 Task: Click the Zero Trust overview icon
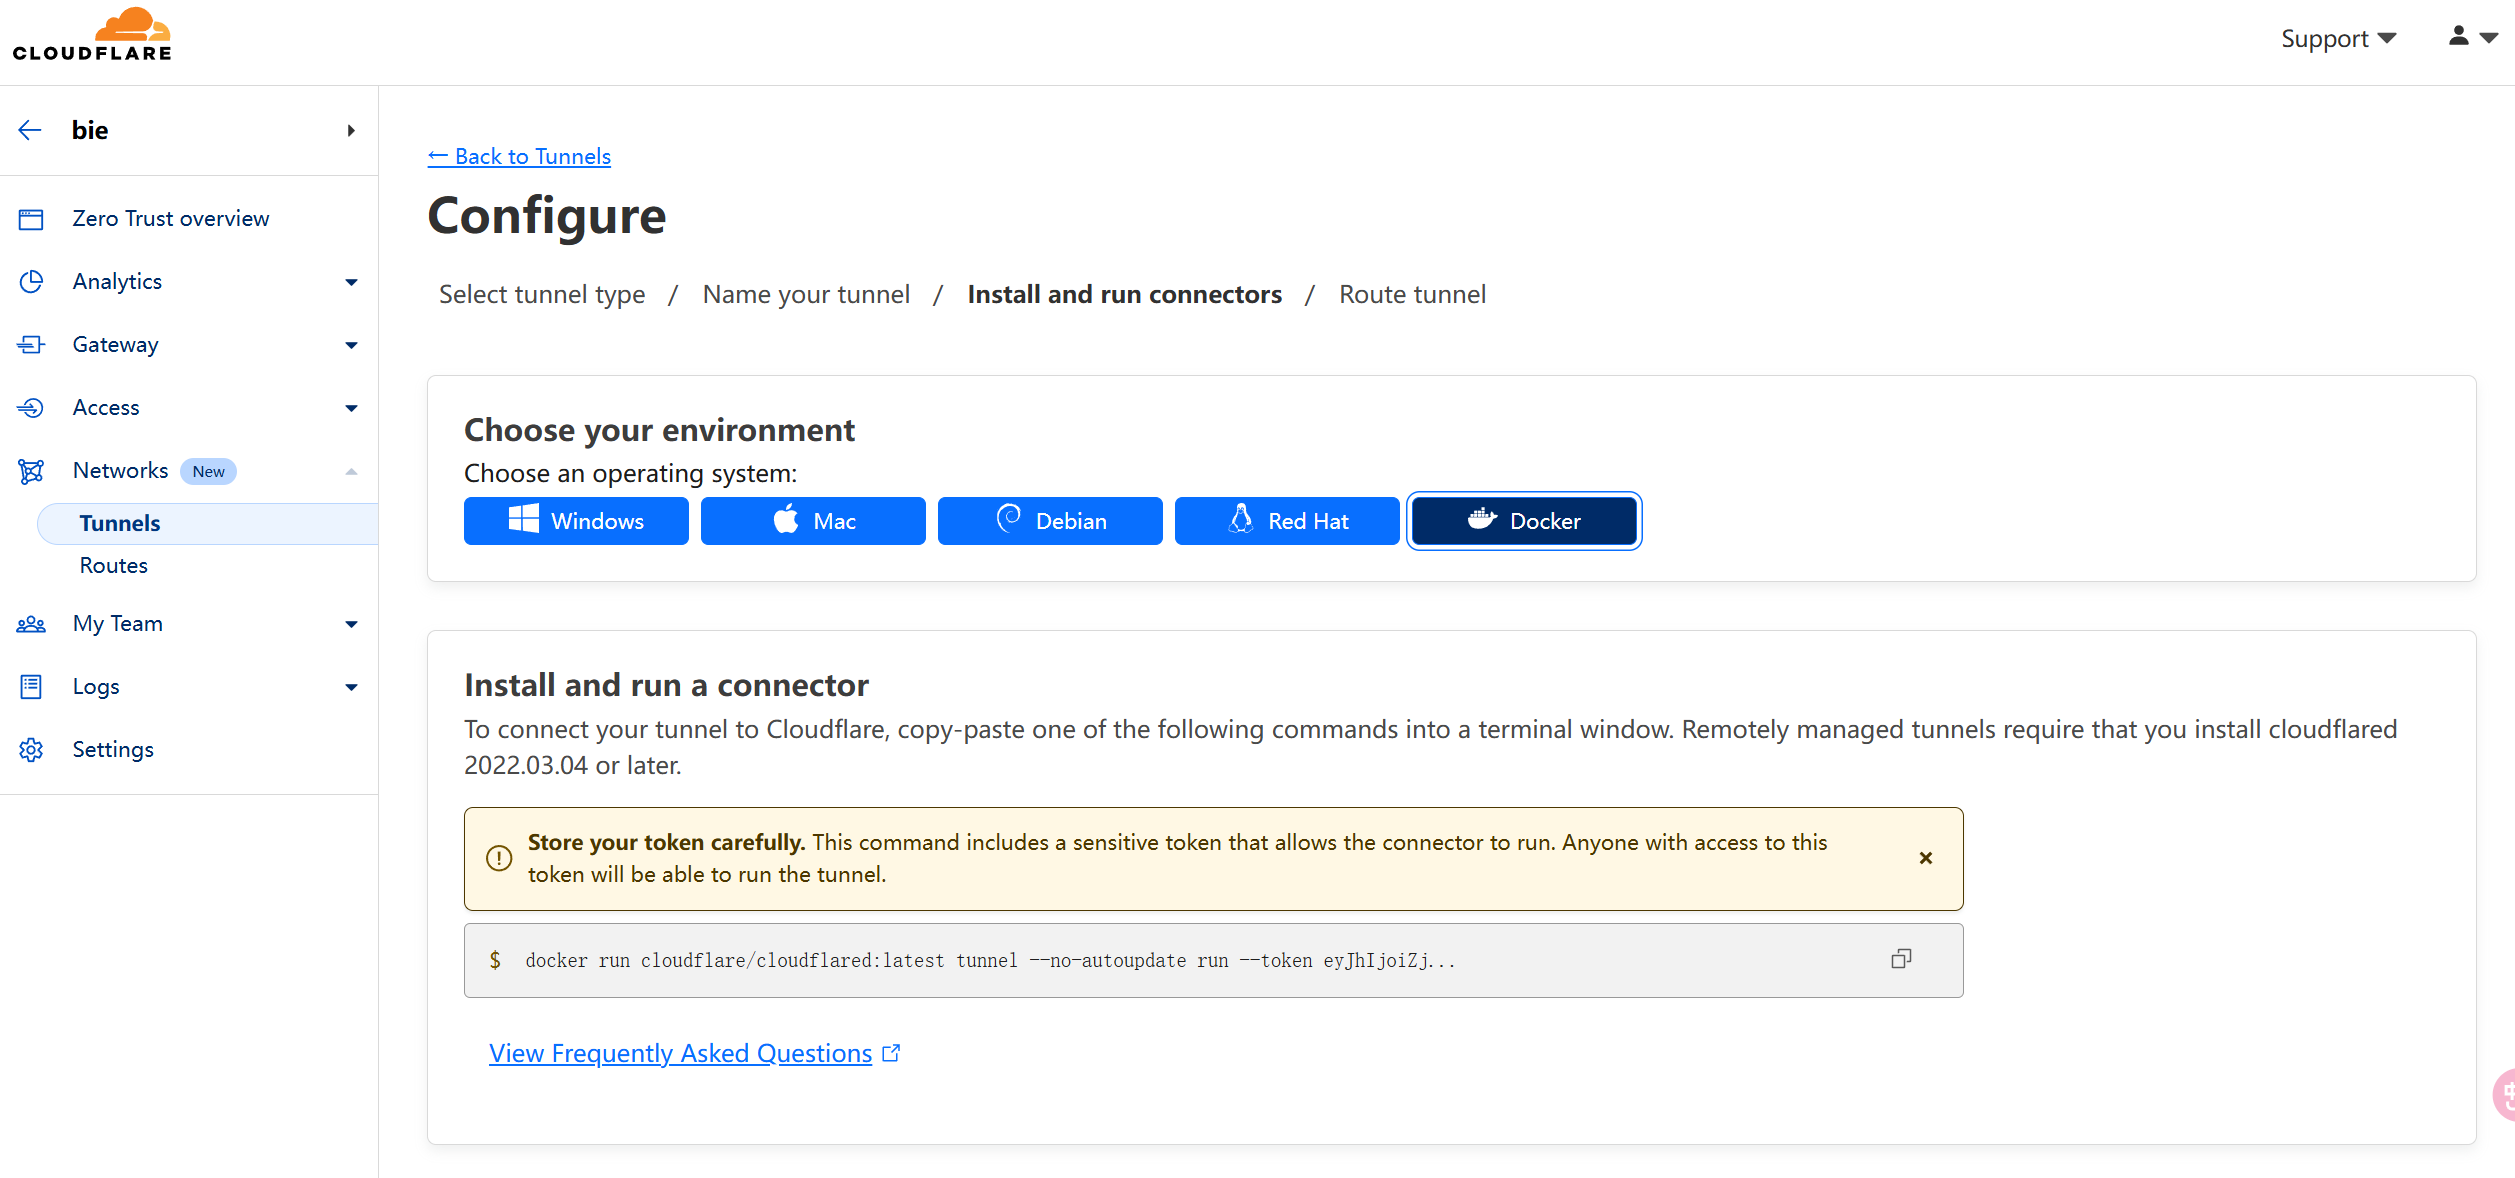click(31, 219)
